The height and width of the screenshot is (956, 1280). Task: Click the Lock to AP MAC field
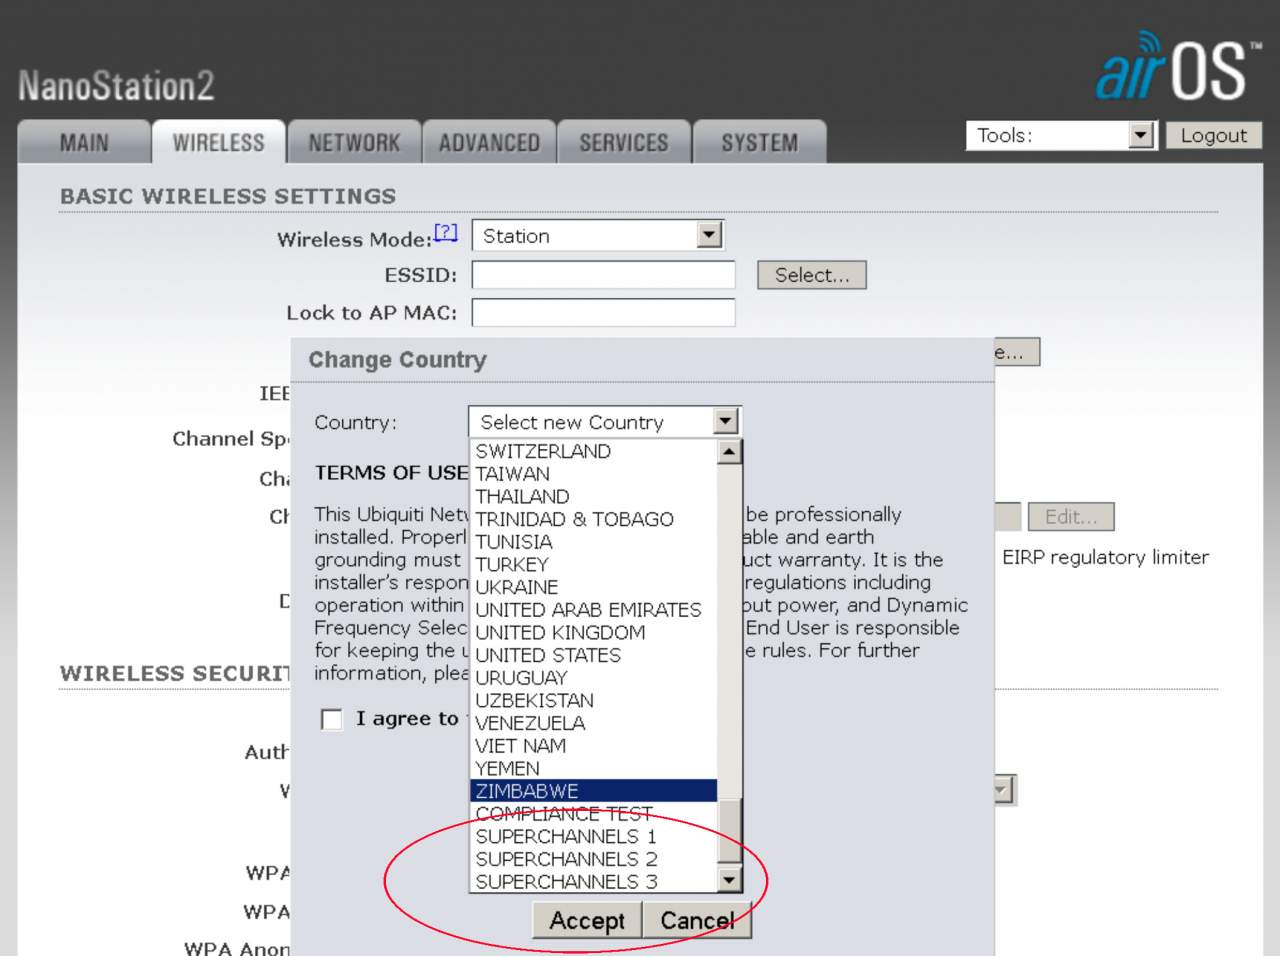coord(603,313)
